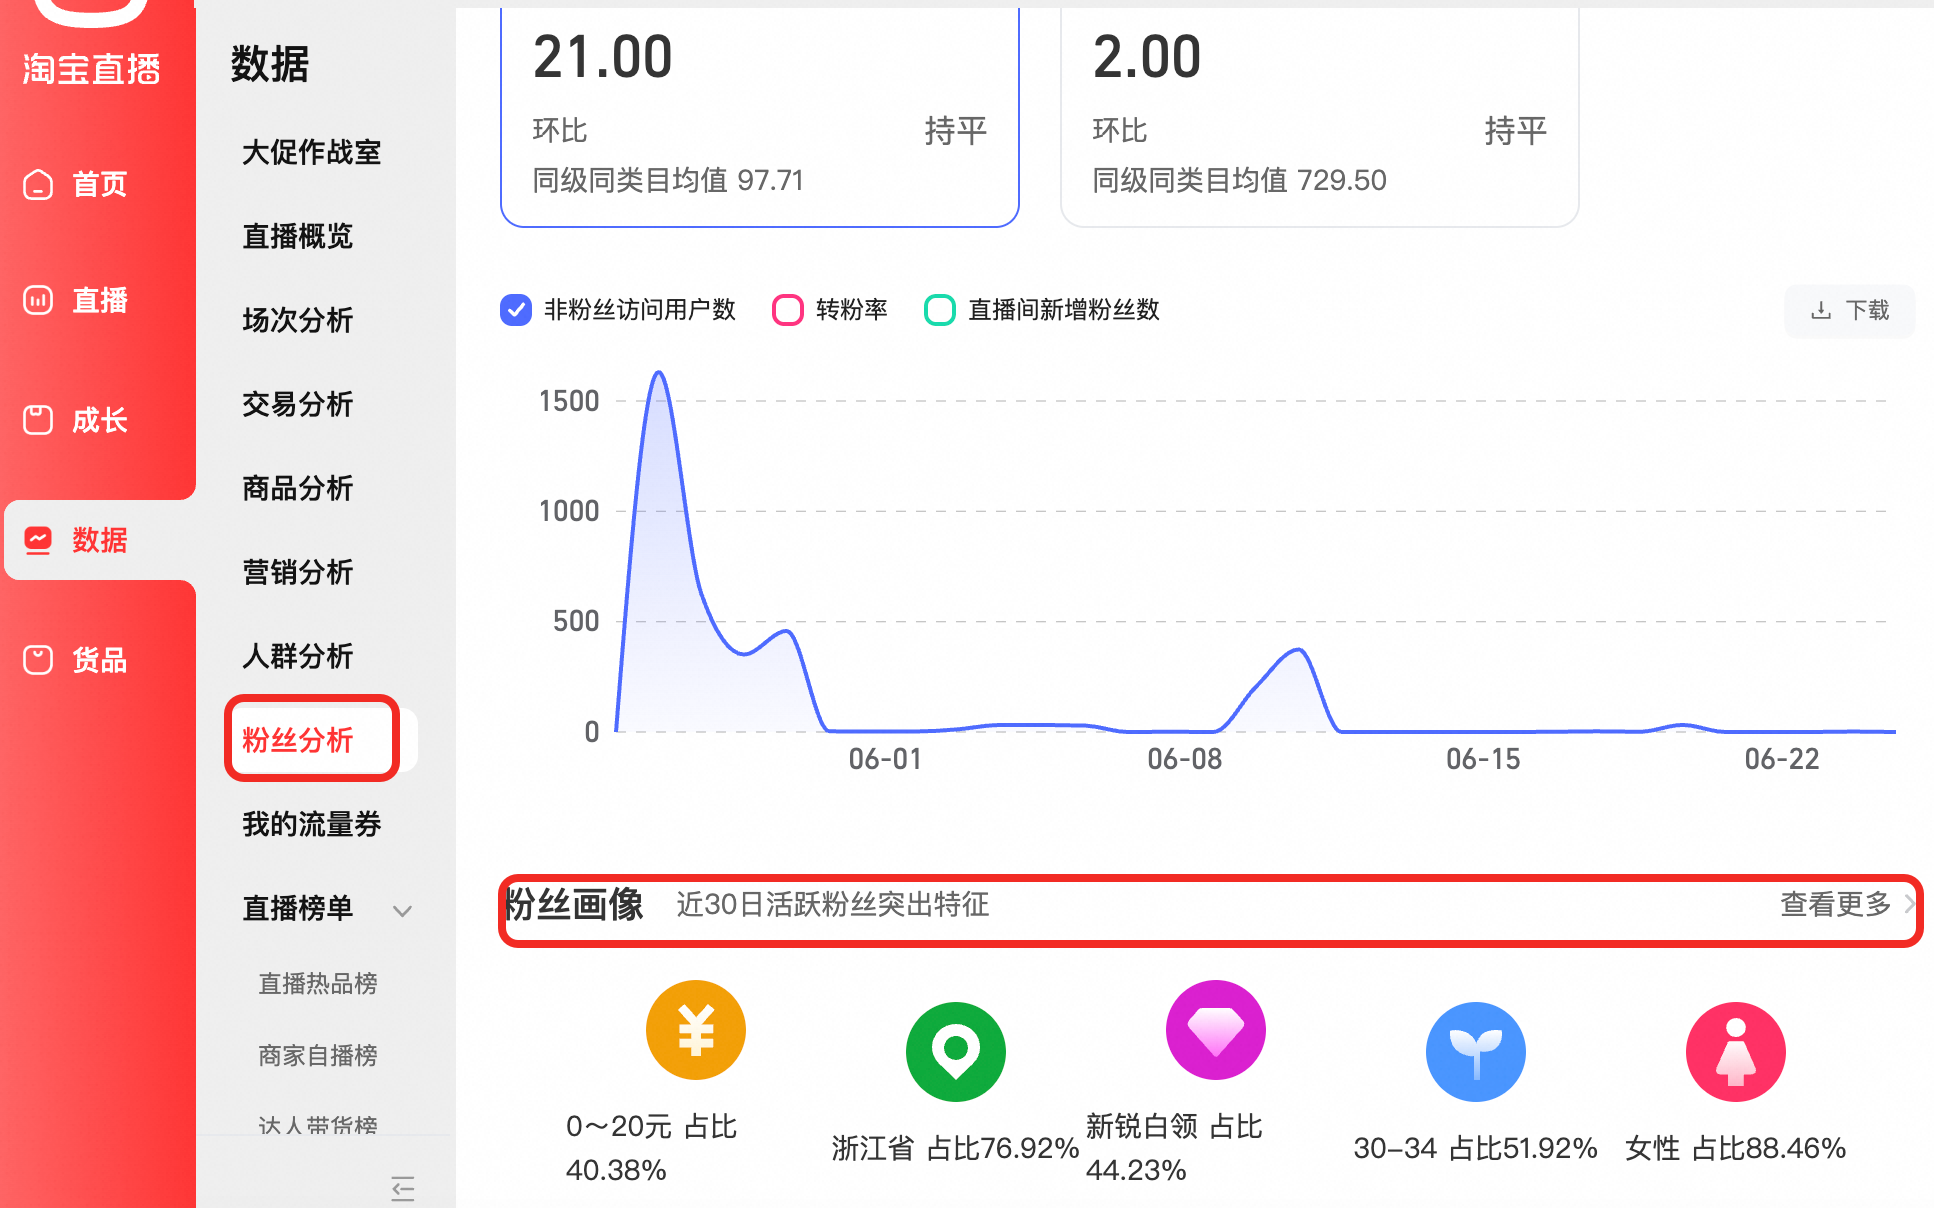Screen dimensions: 1934x1208
Task: Open 场次分析 menu item
Action: [x=298, y=320]
